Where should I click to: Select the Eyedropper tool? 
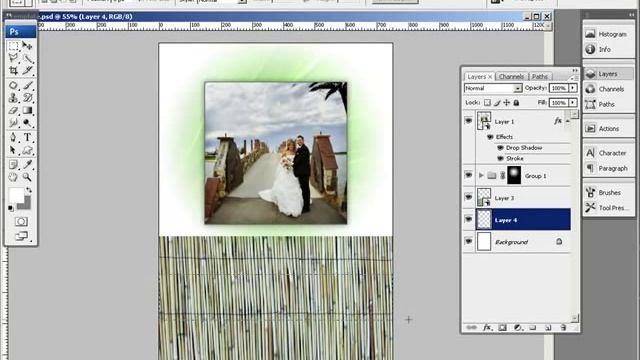pyautogui.click(x=27, y=164)
